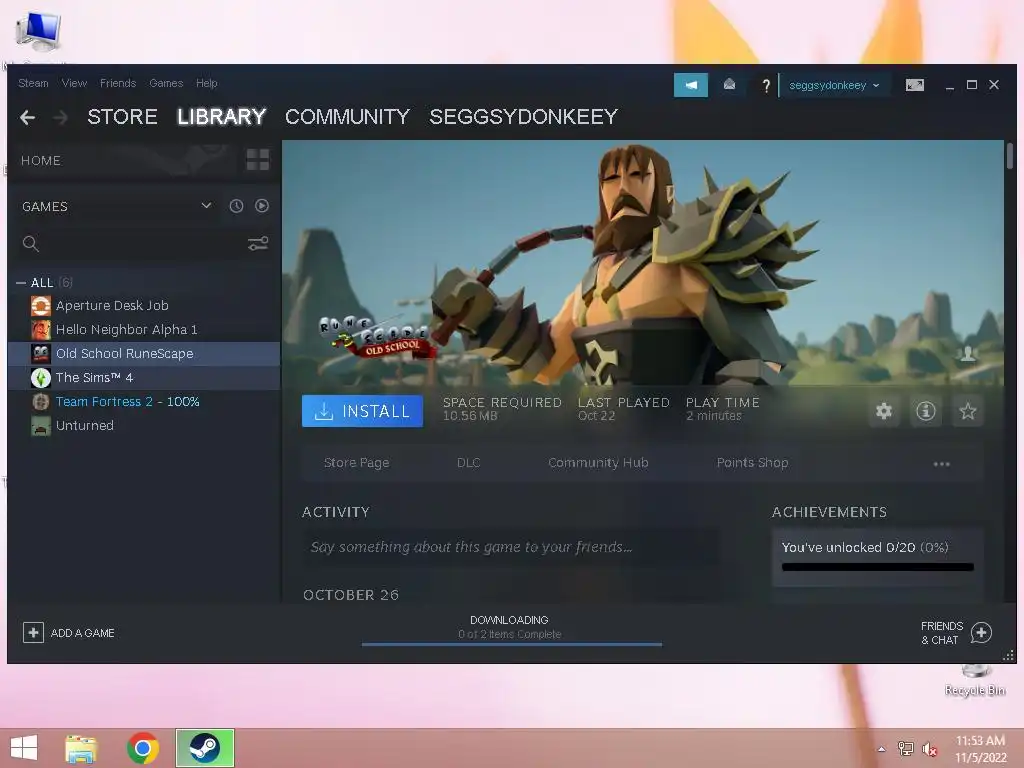Open the Windows Start button
The height and width of the screenshot is (768, 1024).
[x=24, y=748]
